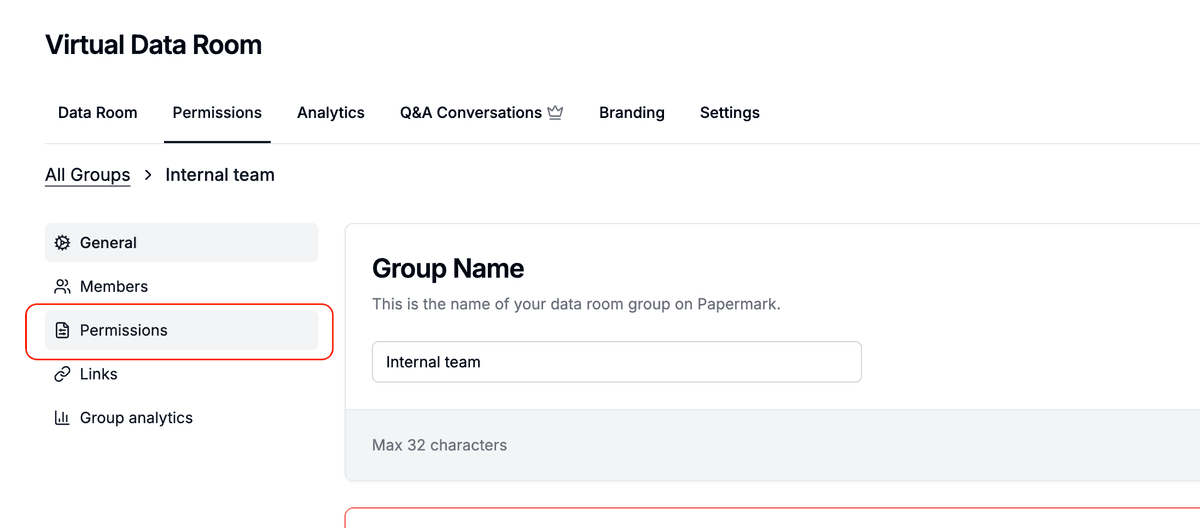Click the bar chart icon beside Group analytics
Screen dimensions: 1200x528
click(62, 418)
